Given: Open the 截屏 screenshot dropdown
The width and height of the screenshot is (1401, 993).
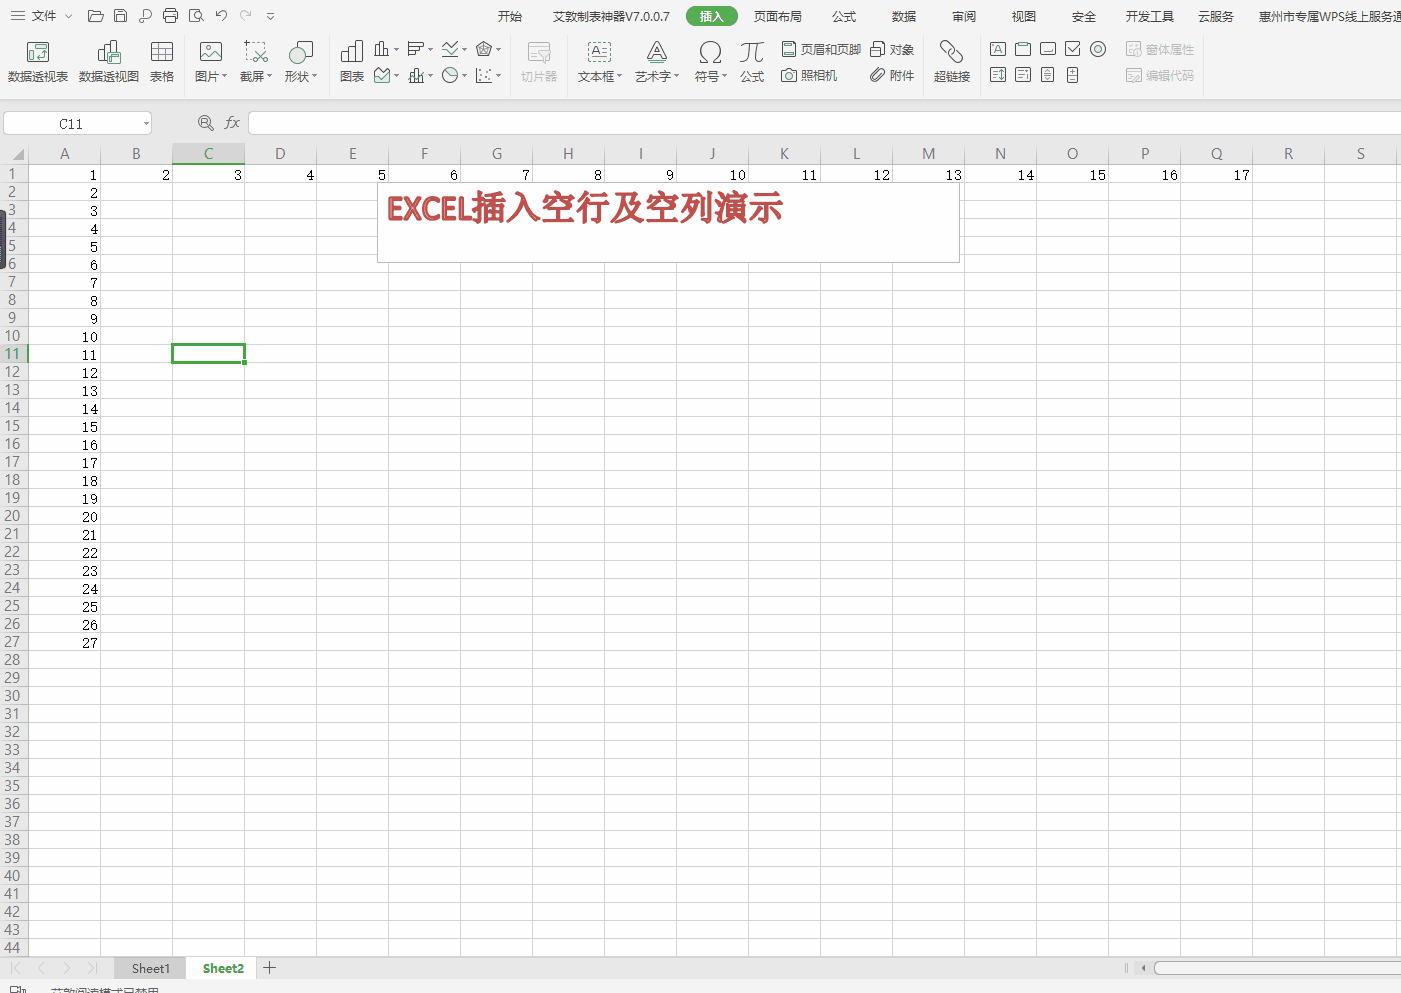Looking at the screenshot, I should tap(256, 62).
